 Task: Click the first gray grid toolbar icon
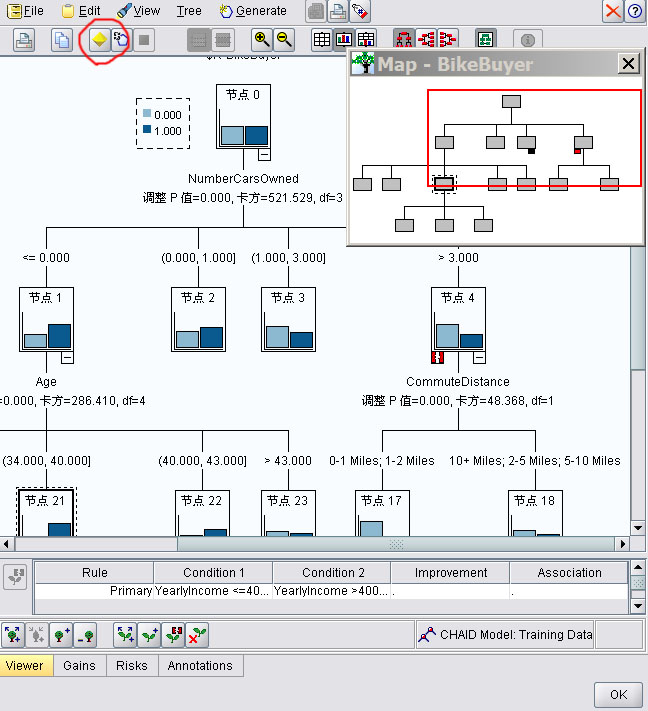coord(199,40)
